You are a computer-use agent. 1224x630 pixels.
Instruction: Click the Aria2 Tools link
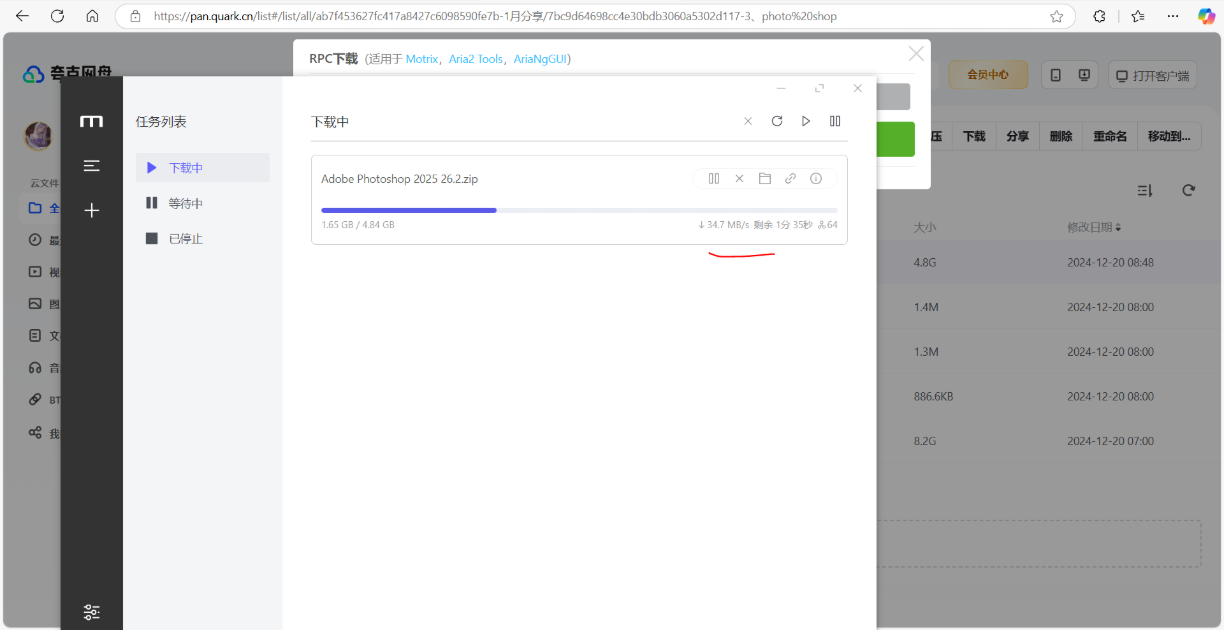click(476, 59)
